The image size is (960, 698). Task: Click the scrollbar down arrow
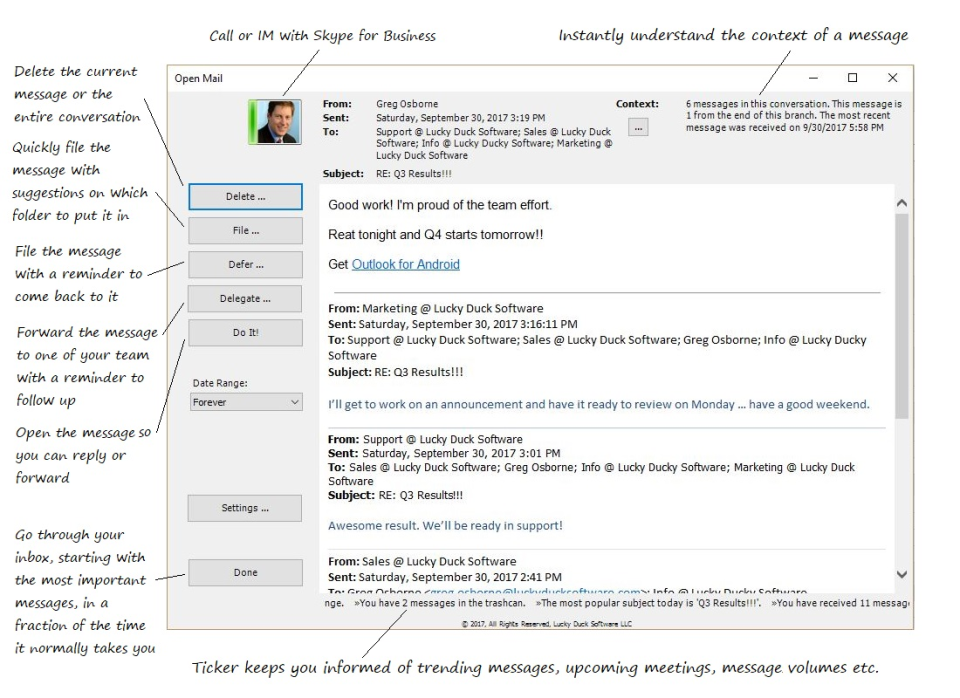[902, 574]
